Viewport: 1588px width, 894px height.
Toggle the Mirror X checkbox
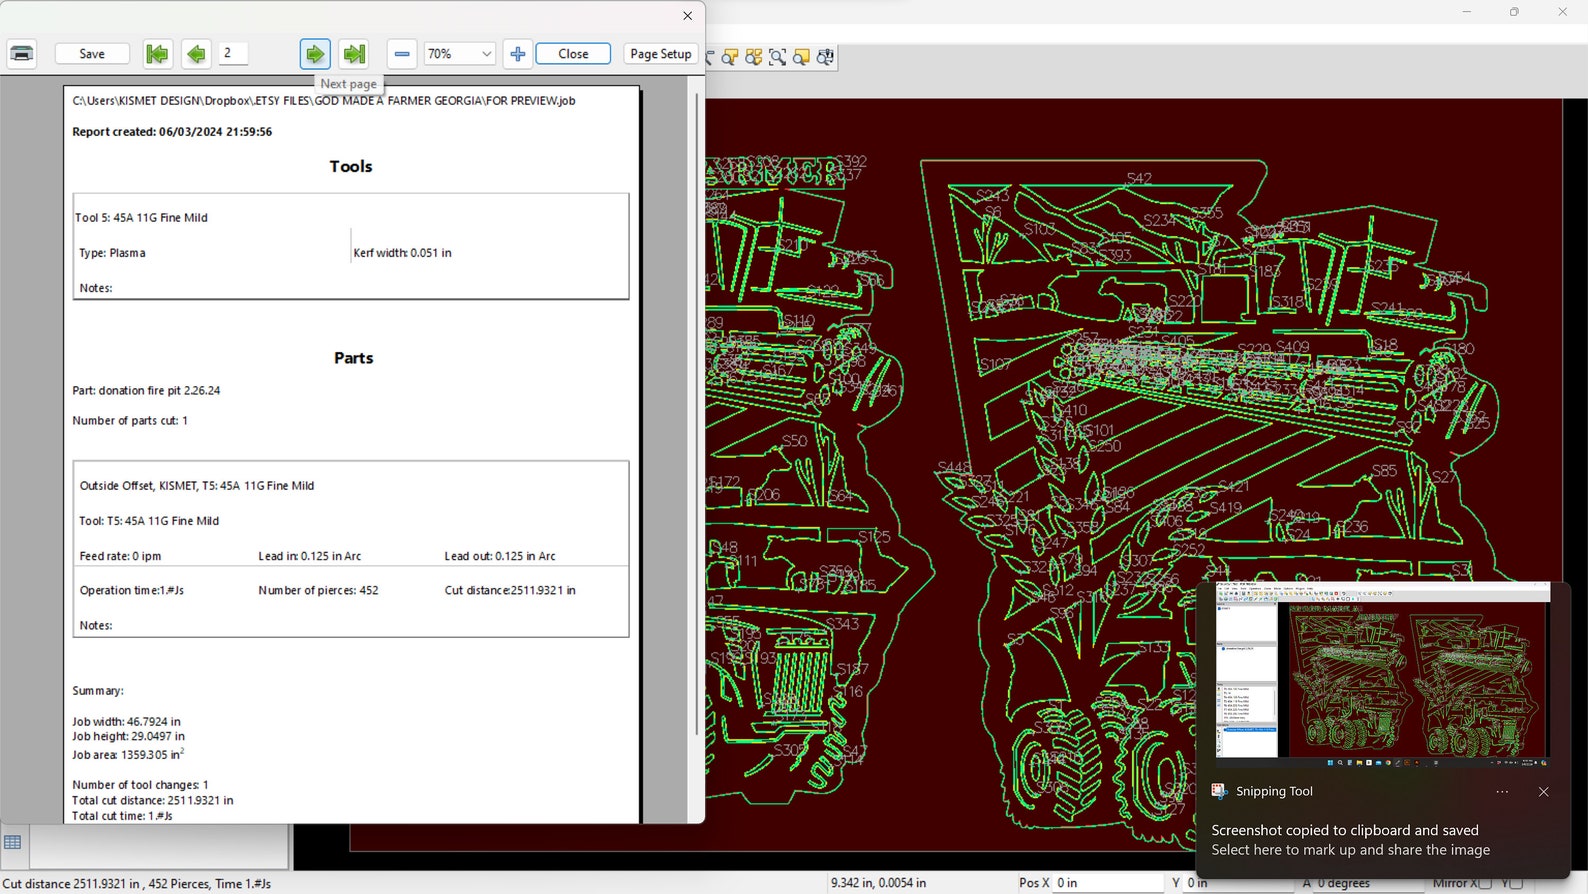coord(1484,883)
